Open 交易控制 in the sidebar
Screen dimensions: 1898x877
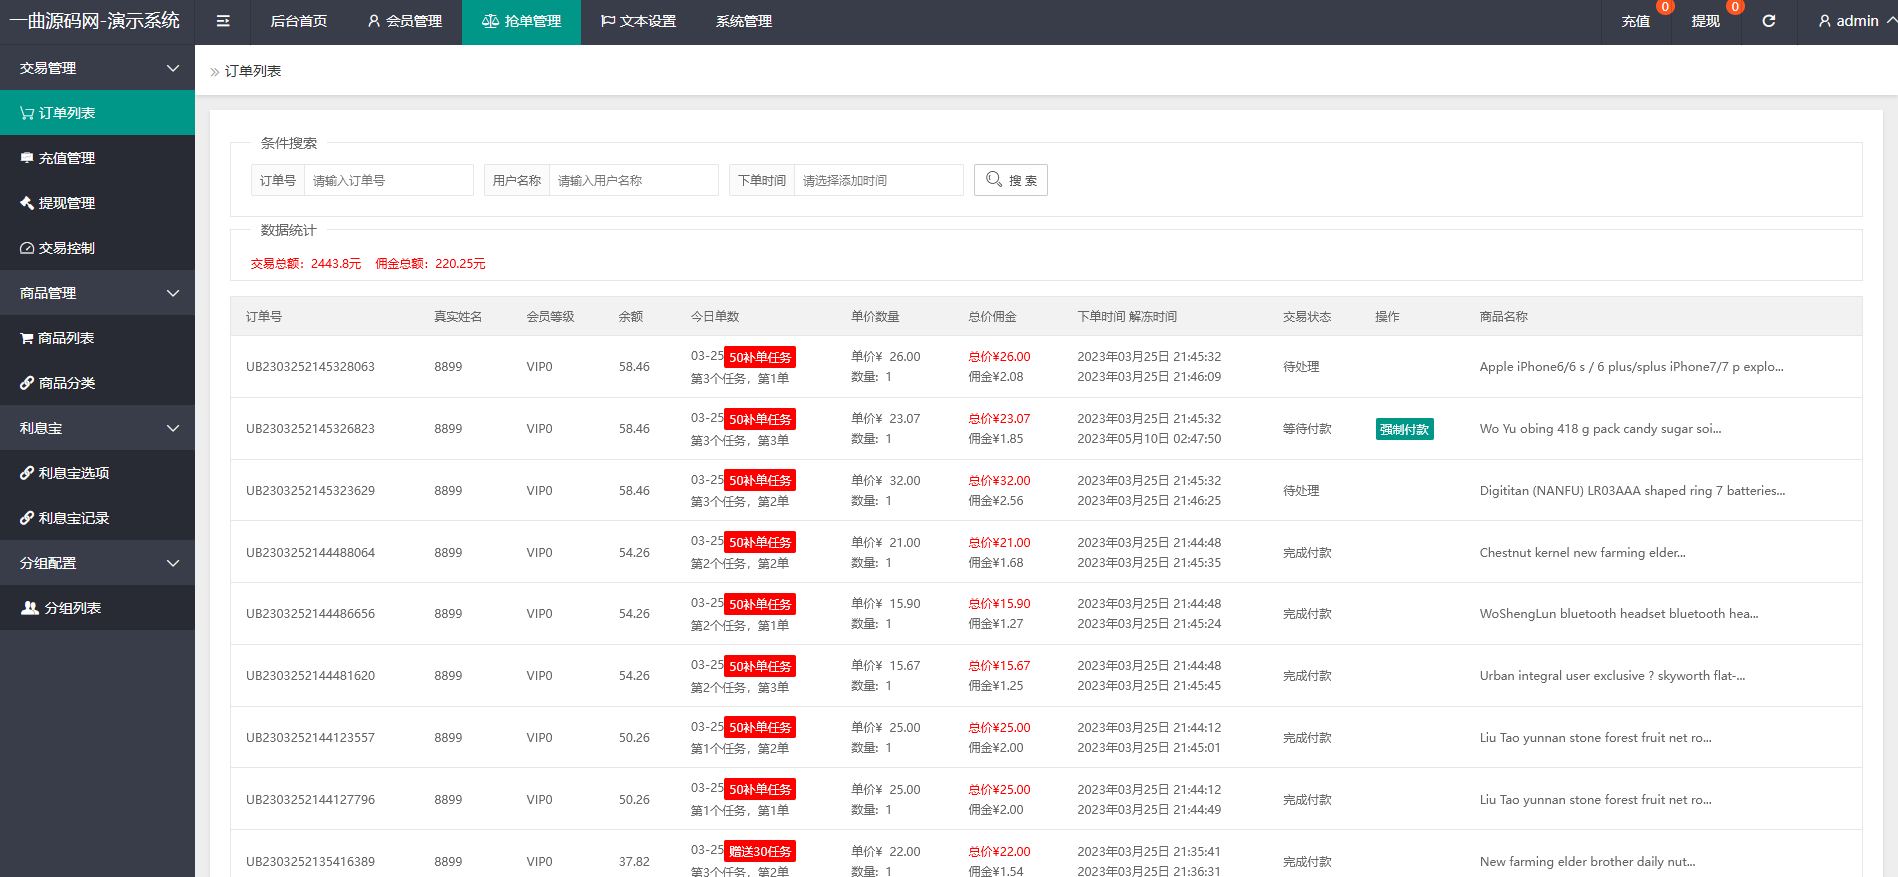click(97, 248)
